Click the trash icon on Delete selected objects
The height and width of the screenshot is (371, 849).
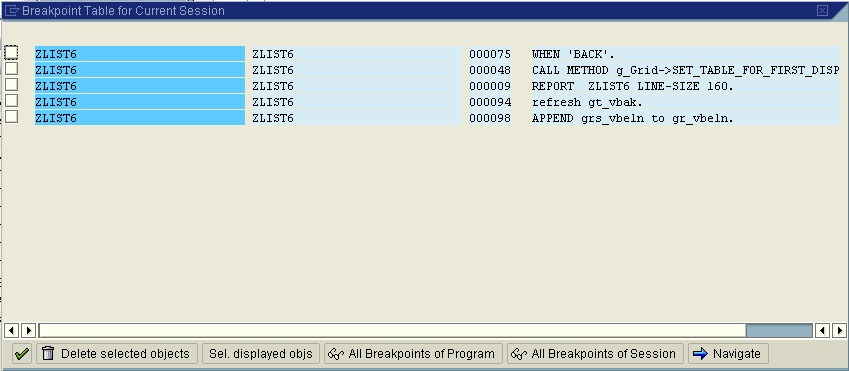(x=48, y=354)
